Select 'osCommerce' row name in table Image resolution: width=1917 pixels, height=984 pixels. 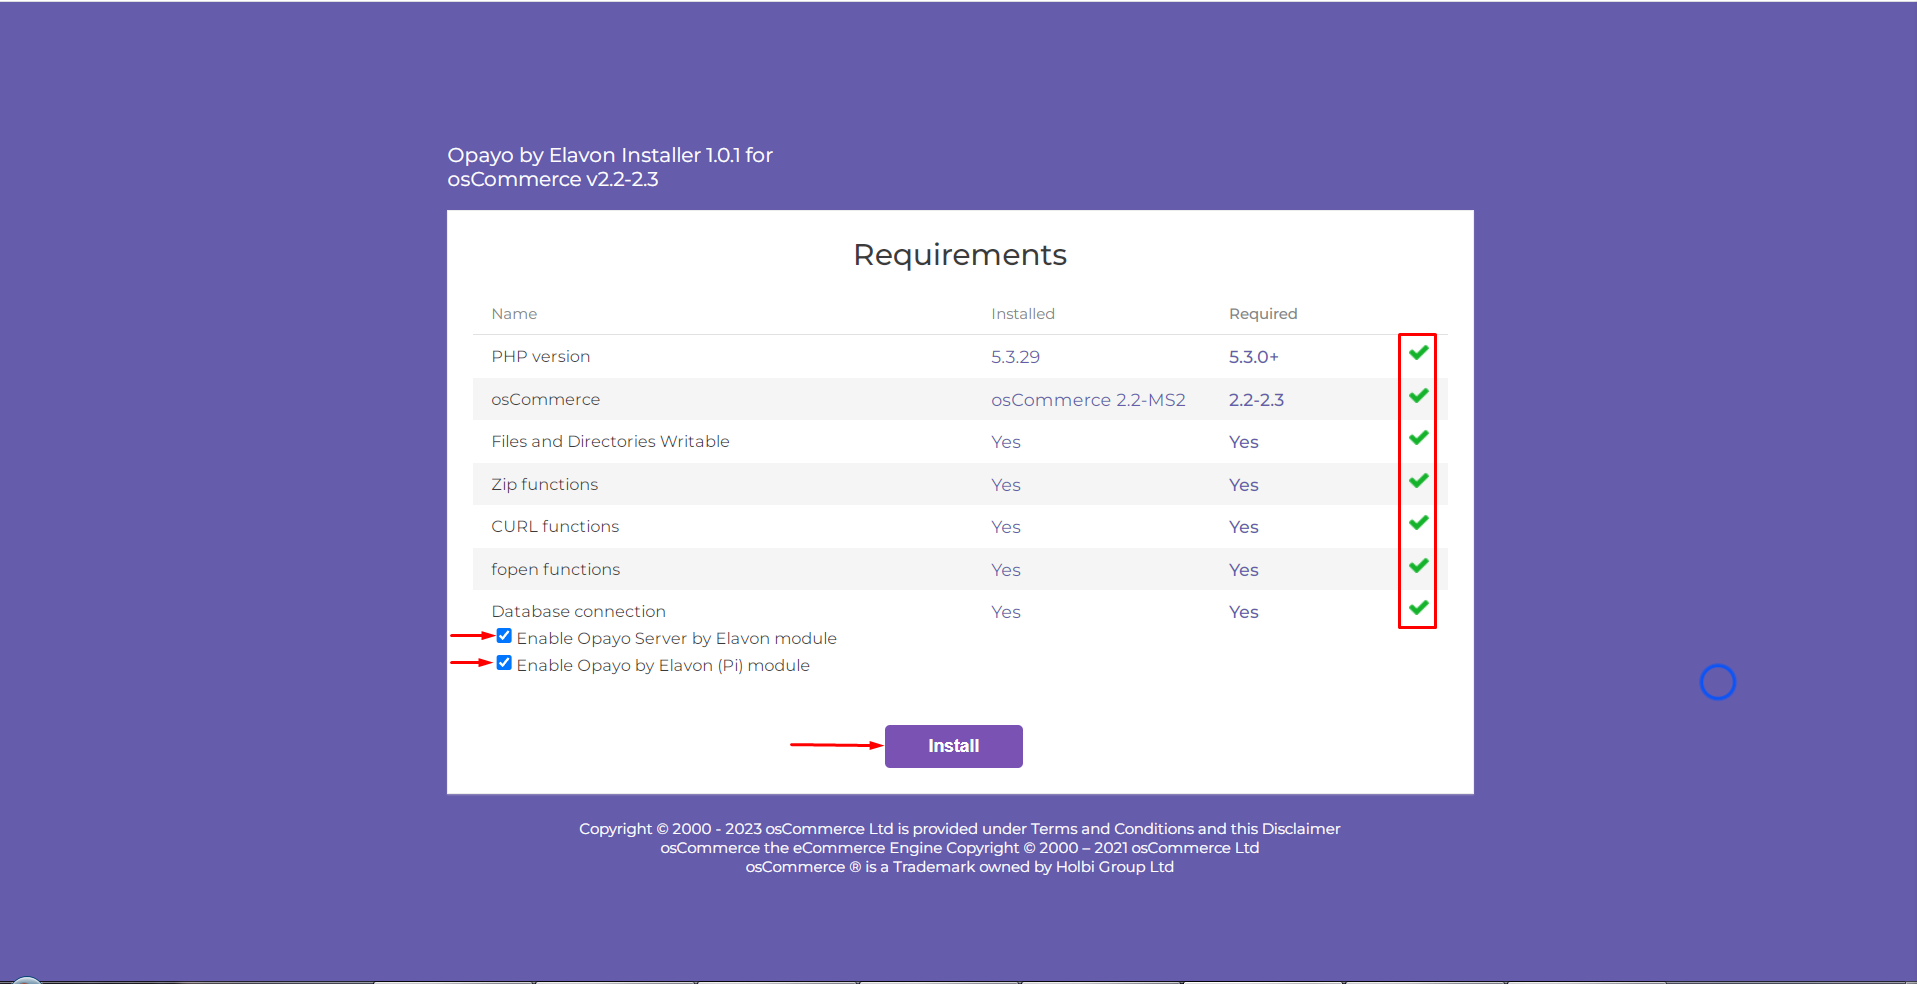click(546, 400)
